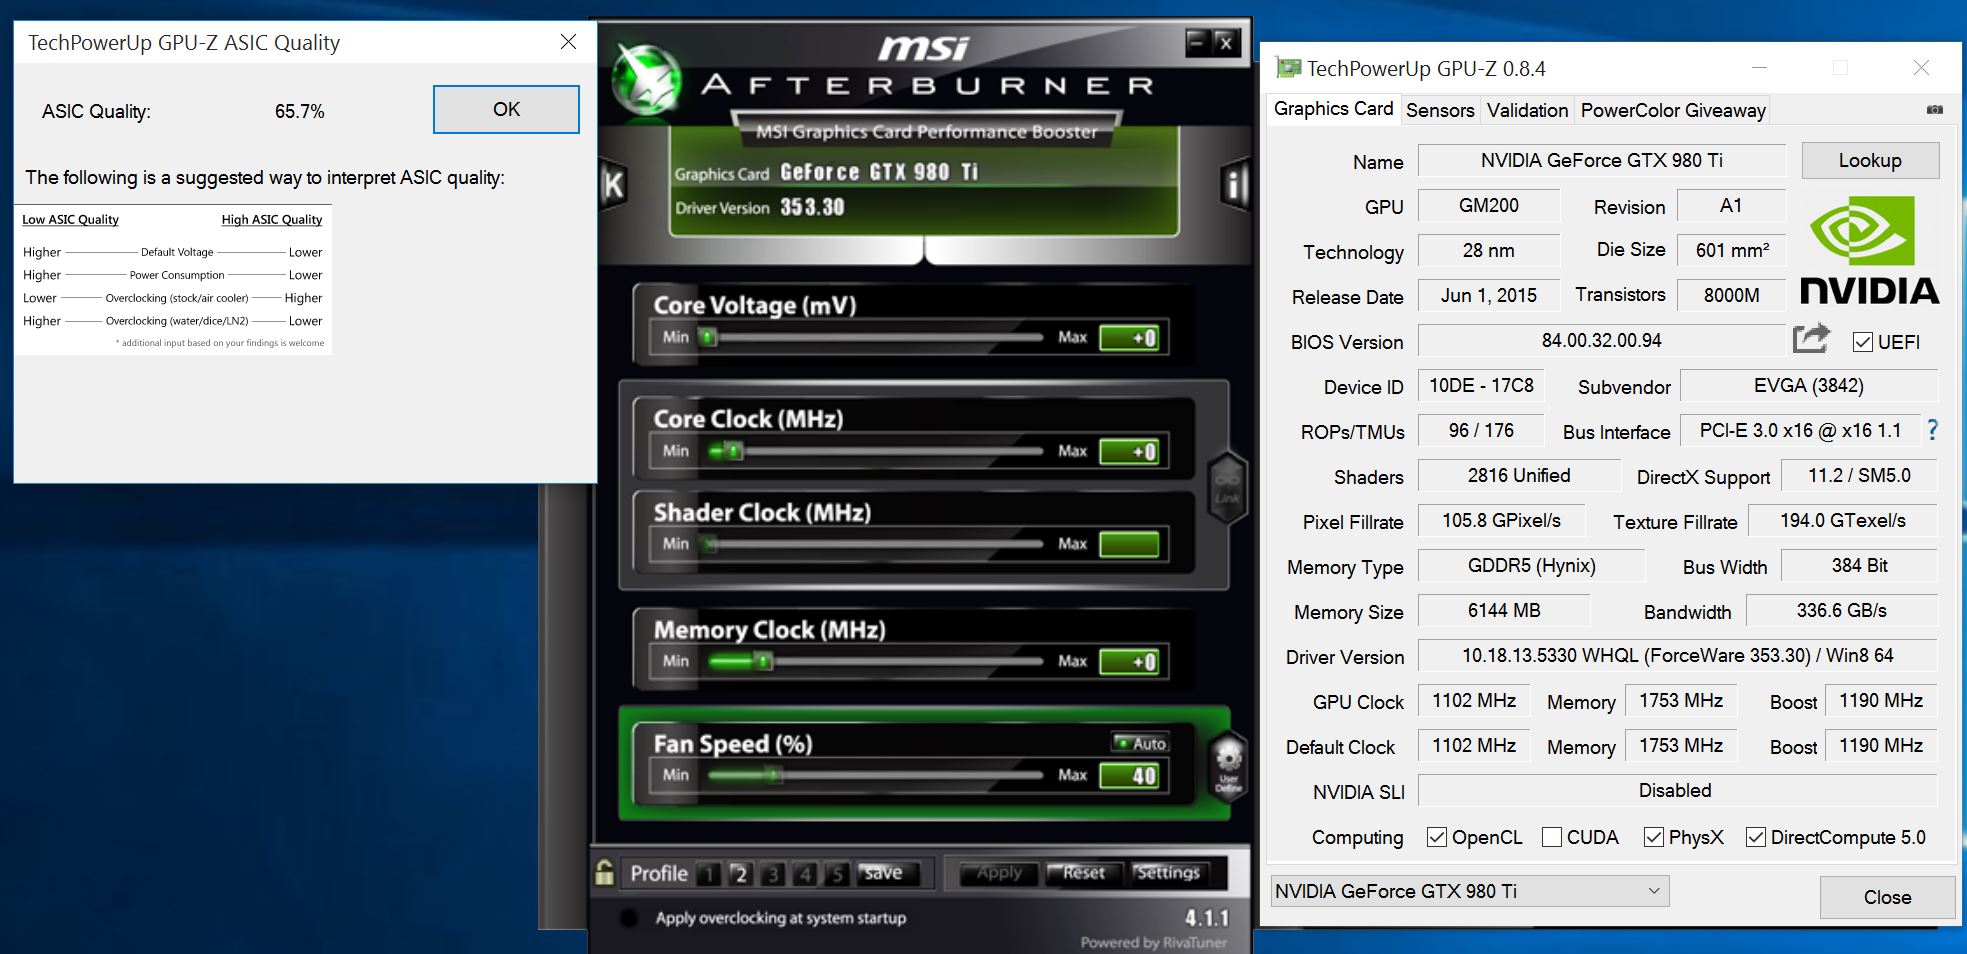Select Afterburner profile slot 5

coord(837,874)
